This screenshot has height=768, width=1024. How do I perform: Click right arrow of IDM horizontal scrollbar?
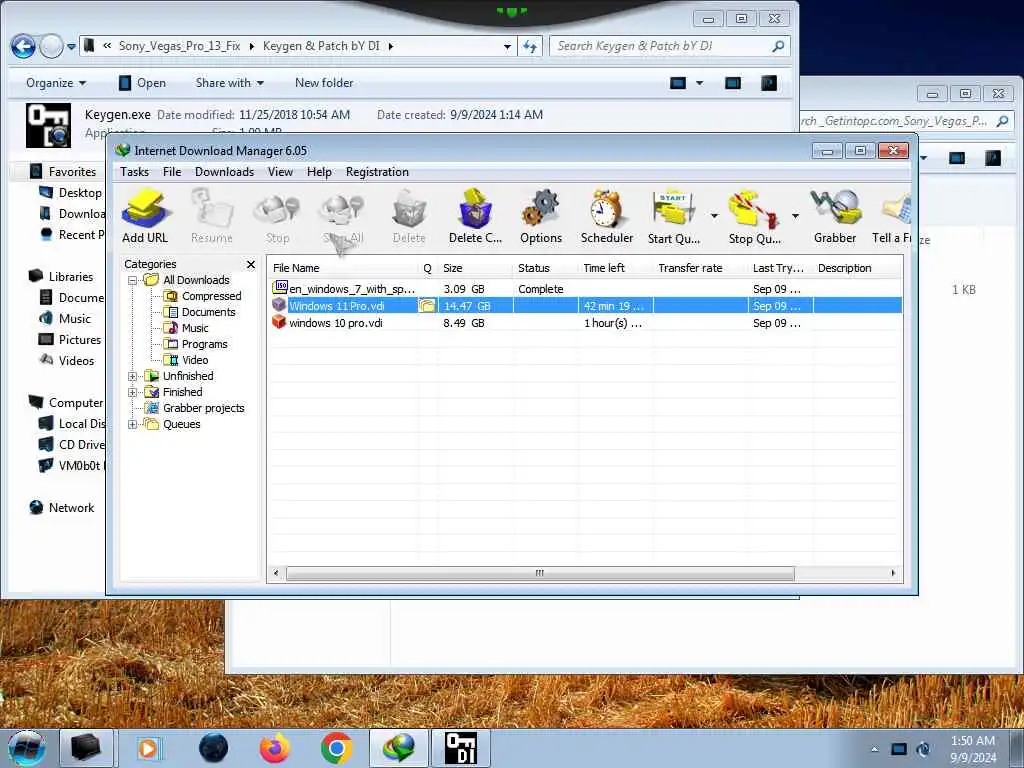(x=893, y=573)
